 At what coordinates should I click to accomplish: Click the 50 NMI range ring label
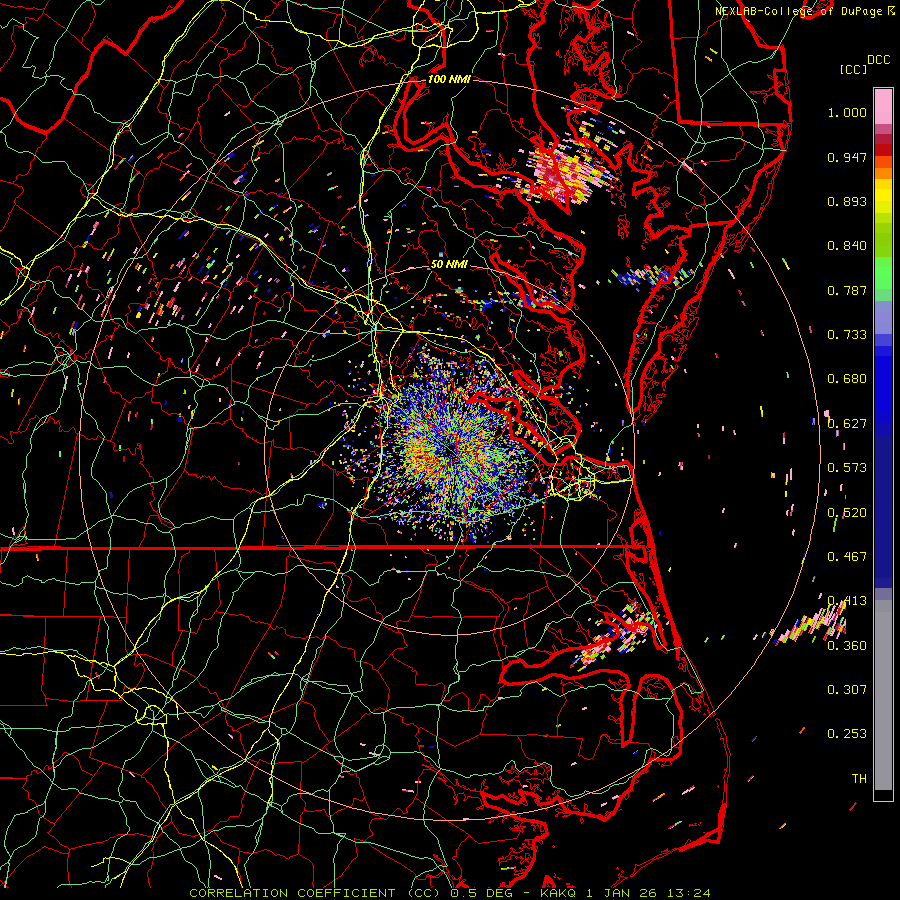pos(449,265)
